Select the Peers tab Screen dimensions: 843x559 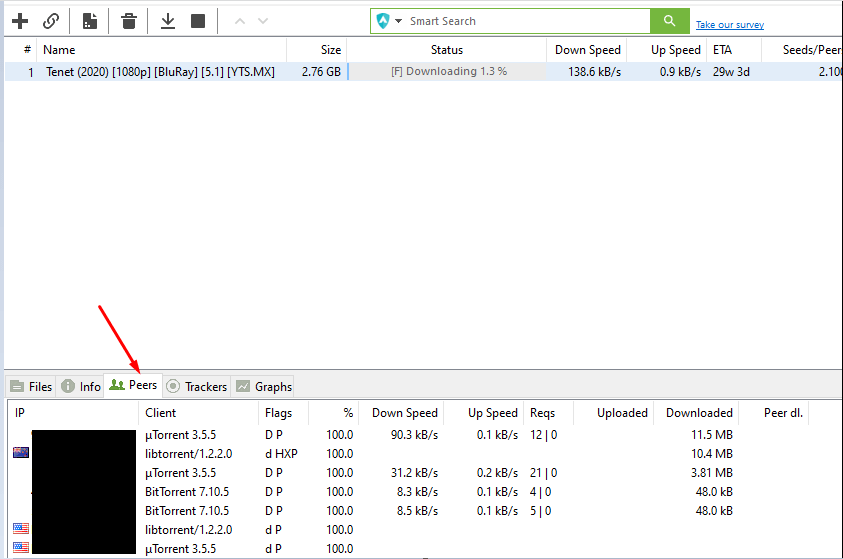click(133, 385)
